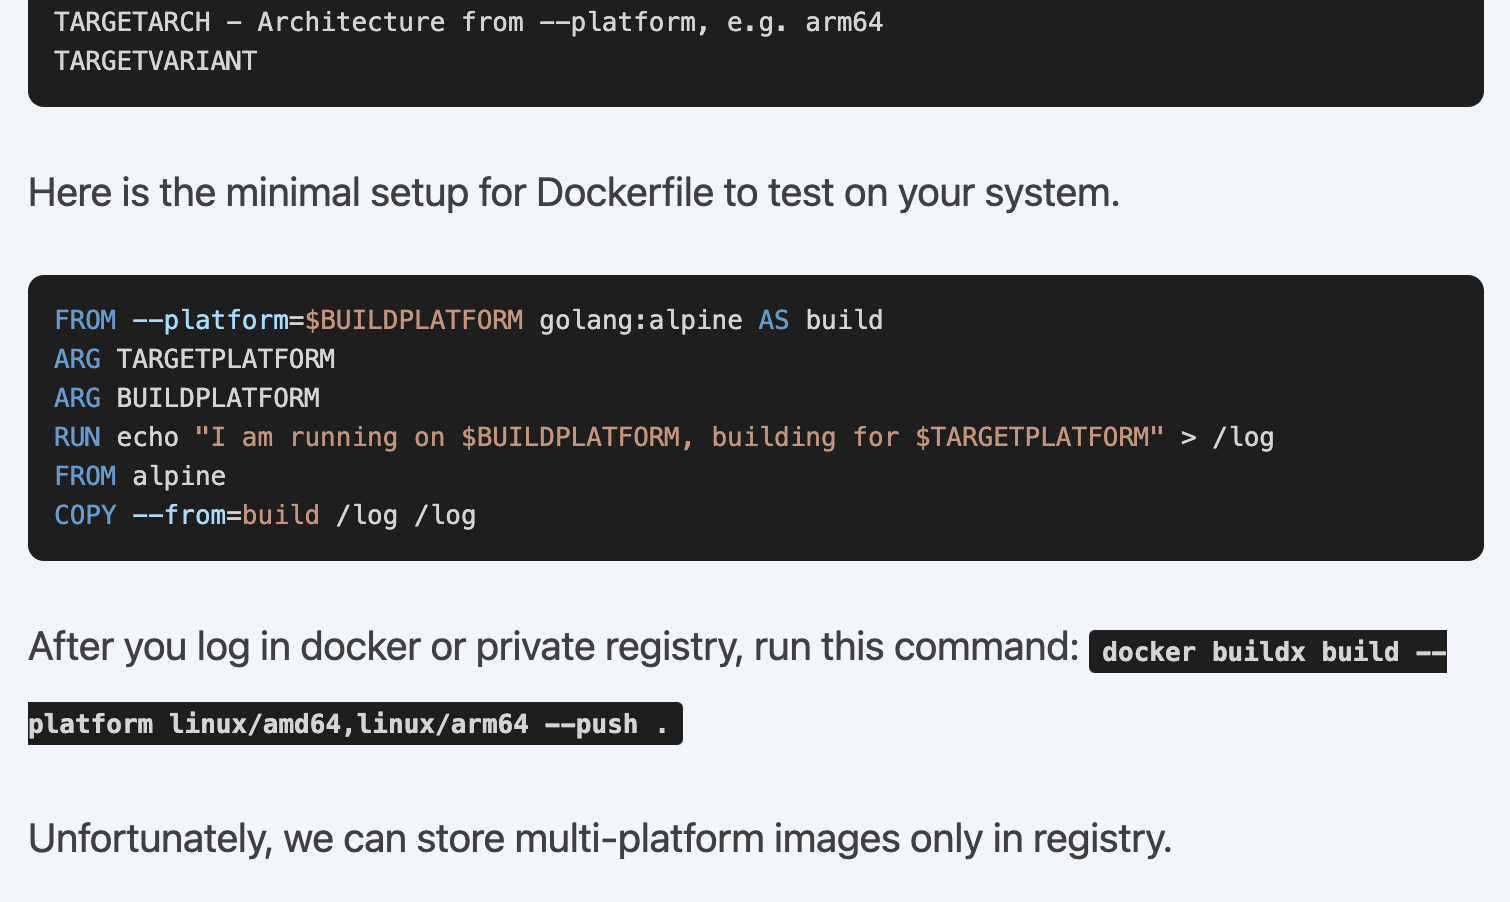Viewport: 1510px width, 902px height.
Task: Select the $BUILDPLATFORM variable on first FROM line
Action: 414,320
